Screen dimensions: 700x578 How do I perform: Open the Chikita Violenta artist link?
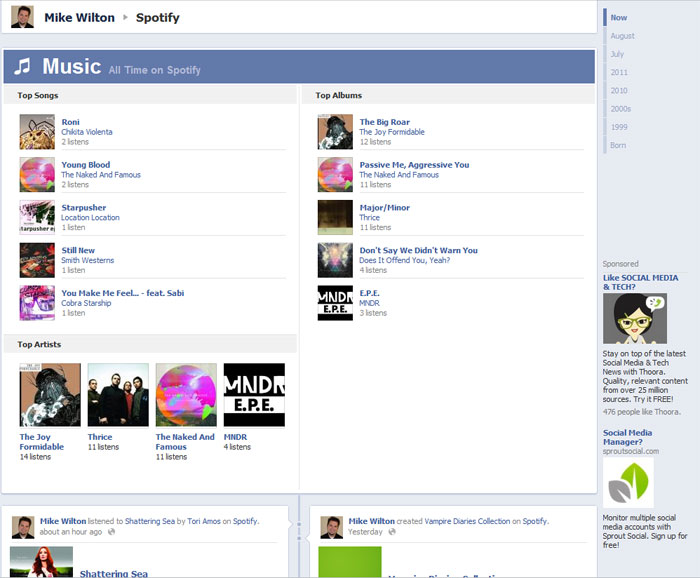pos(87,132)
